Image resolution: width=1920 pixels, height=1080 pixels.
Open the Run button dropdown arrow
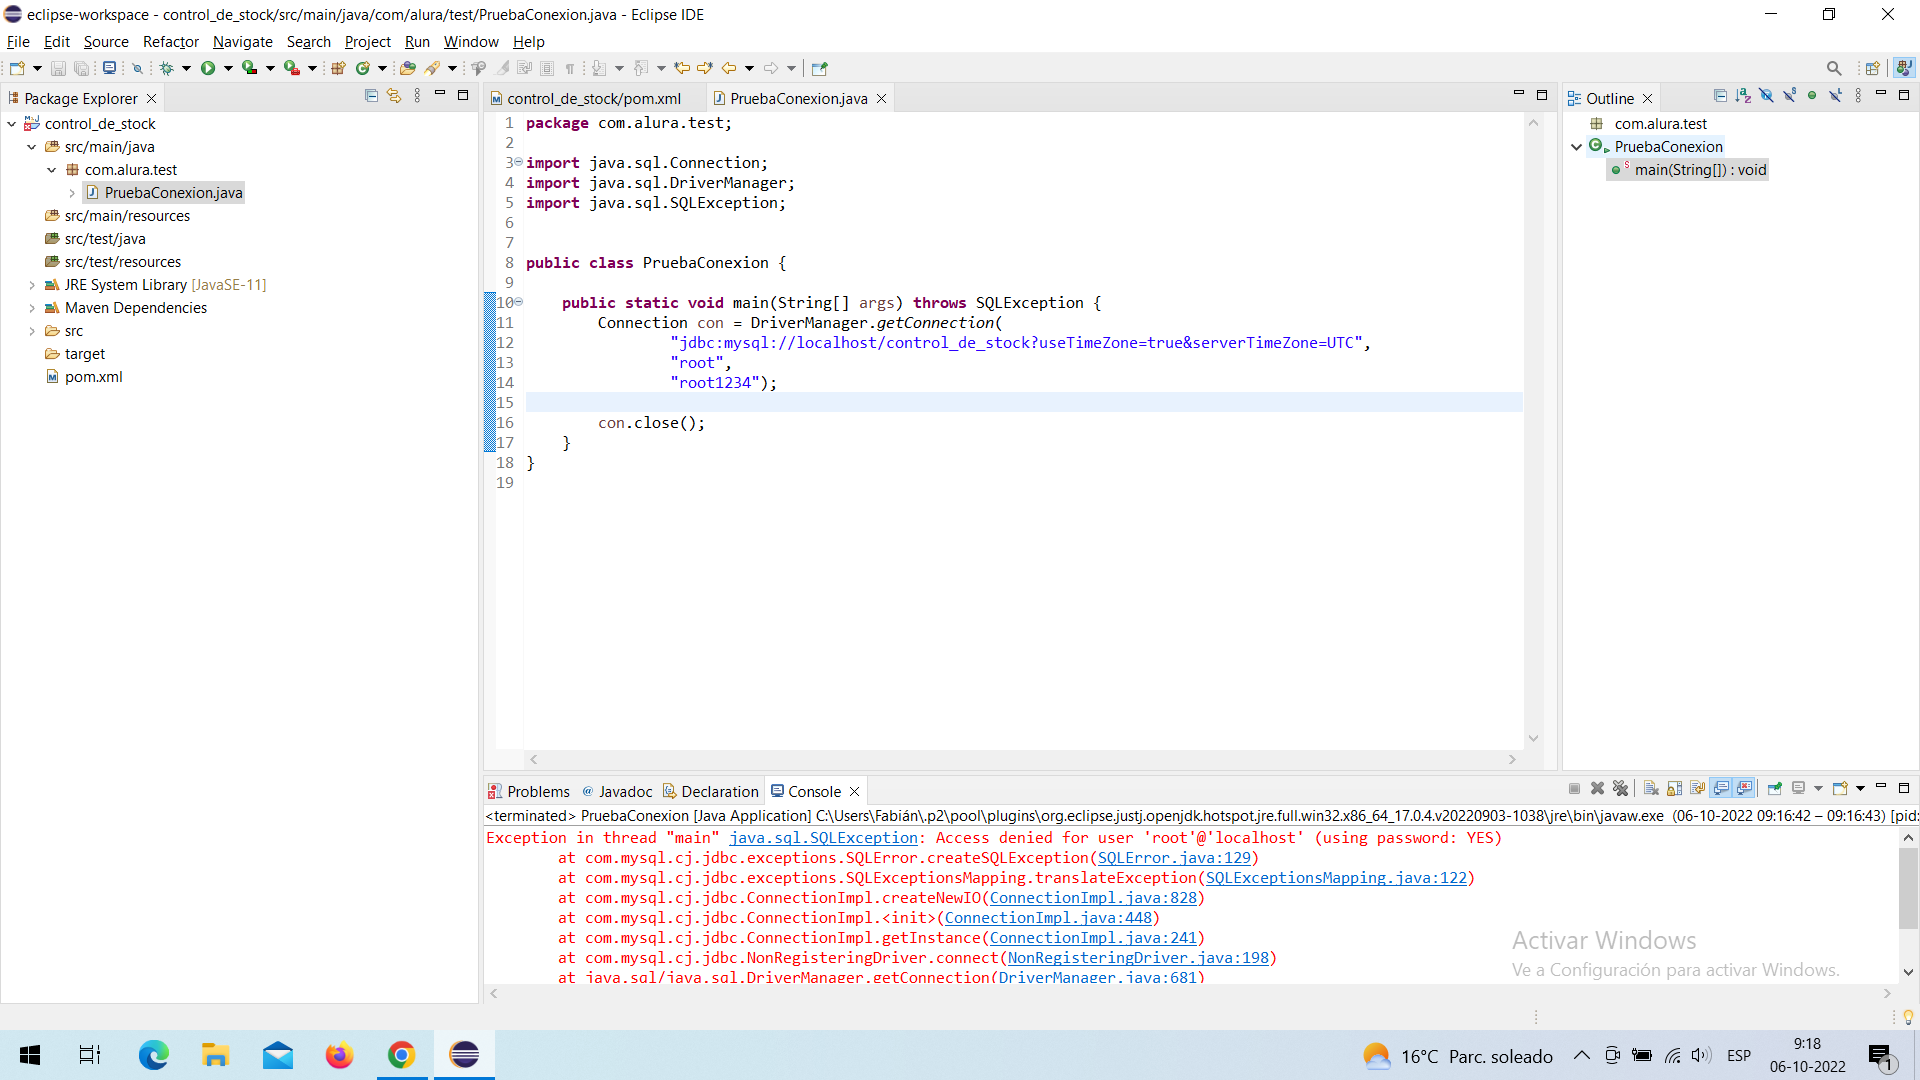(228, 68)
